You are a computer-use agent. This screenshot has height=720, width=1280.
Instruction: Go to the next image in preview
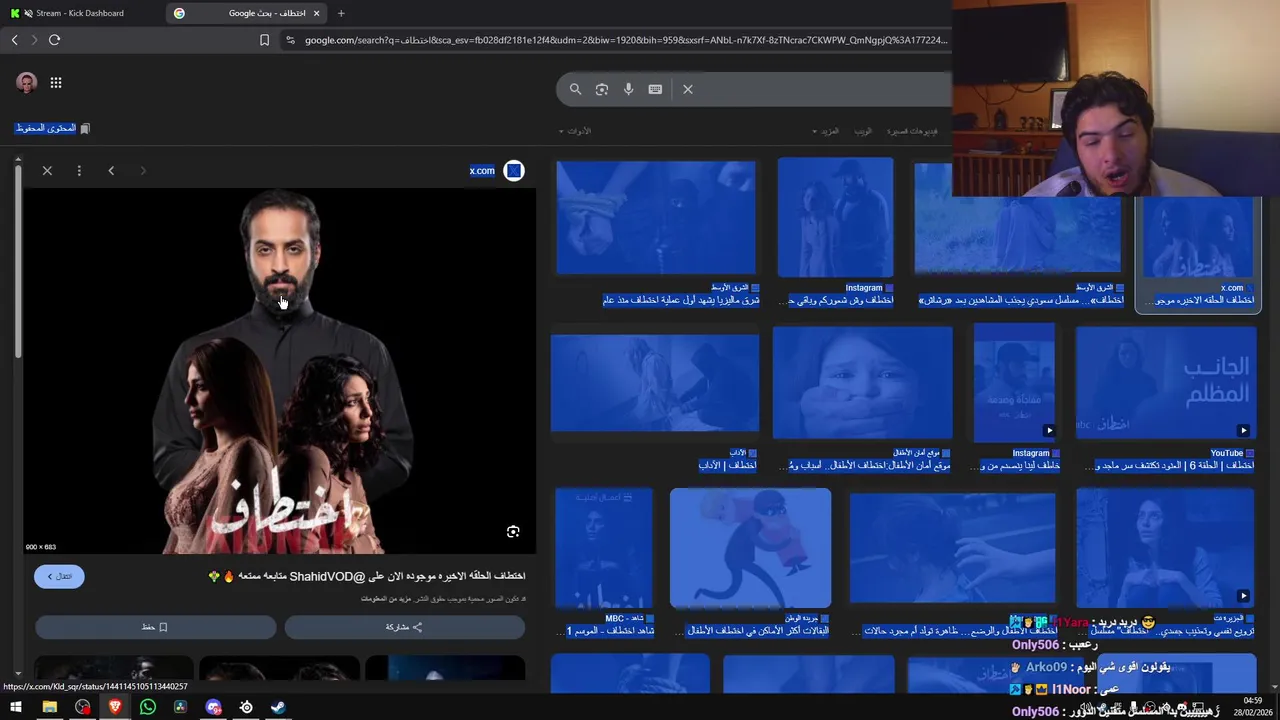(x=143, y=171)
